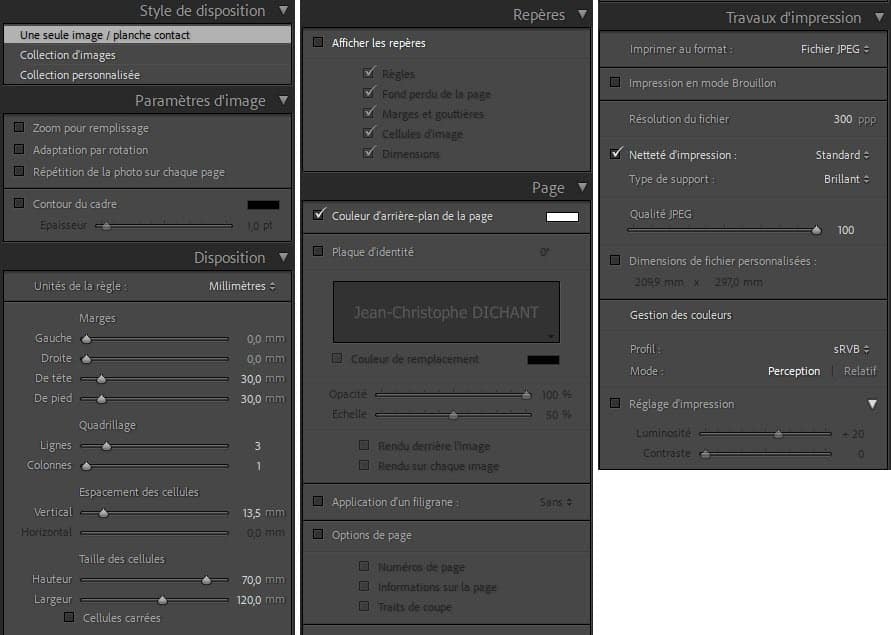The height and width of the screenshot is (635, 891).
Task: Collapse the Page panel triangle
Action: click(x=582, y=188)
